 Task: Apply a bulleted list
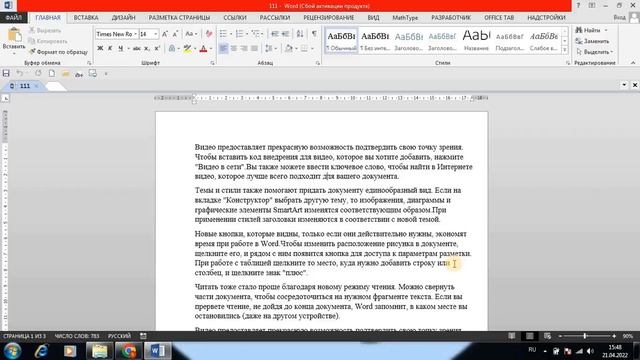pyautogui.click(x=223, y=34)
